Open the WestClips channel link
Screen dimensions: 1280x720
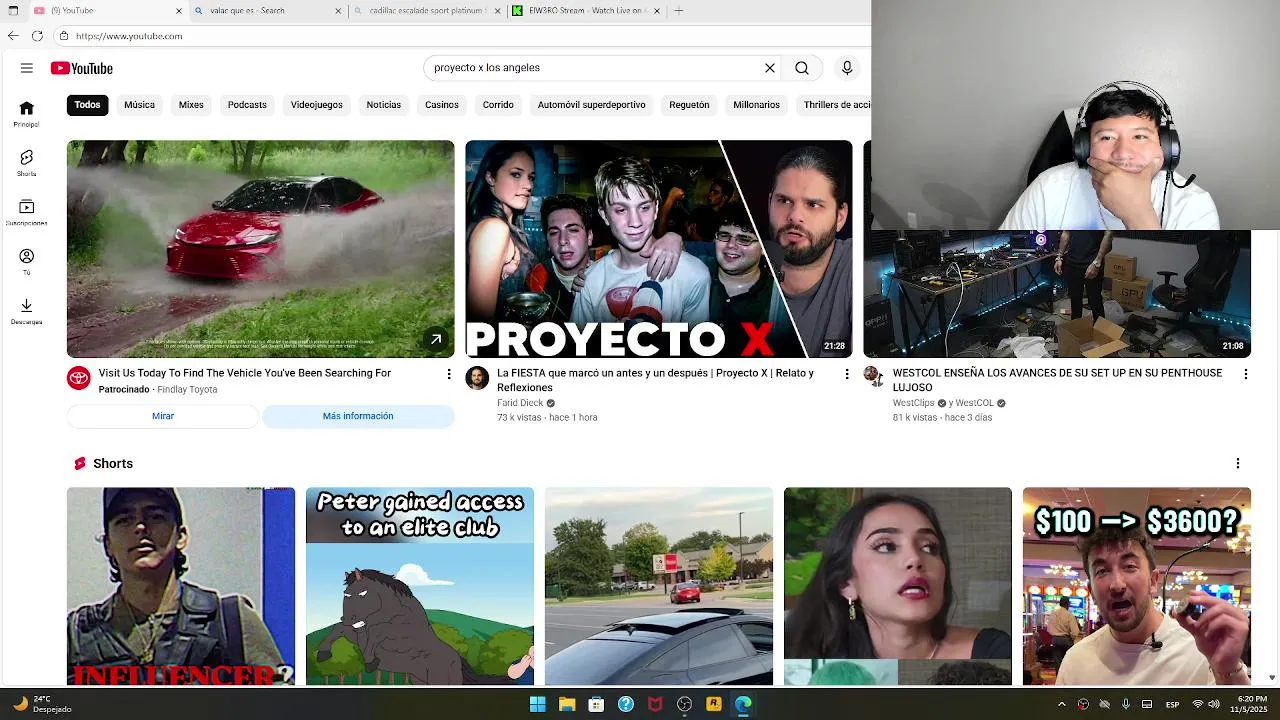tap(913, 403)
